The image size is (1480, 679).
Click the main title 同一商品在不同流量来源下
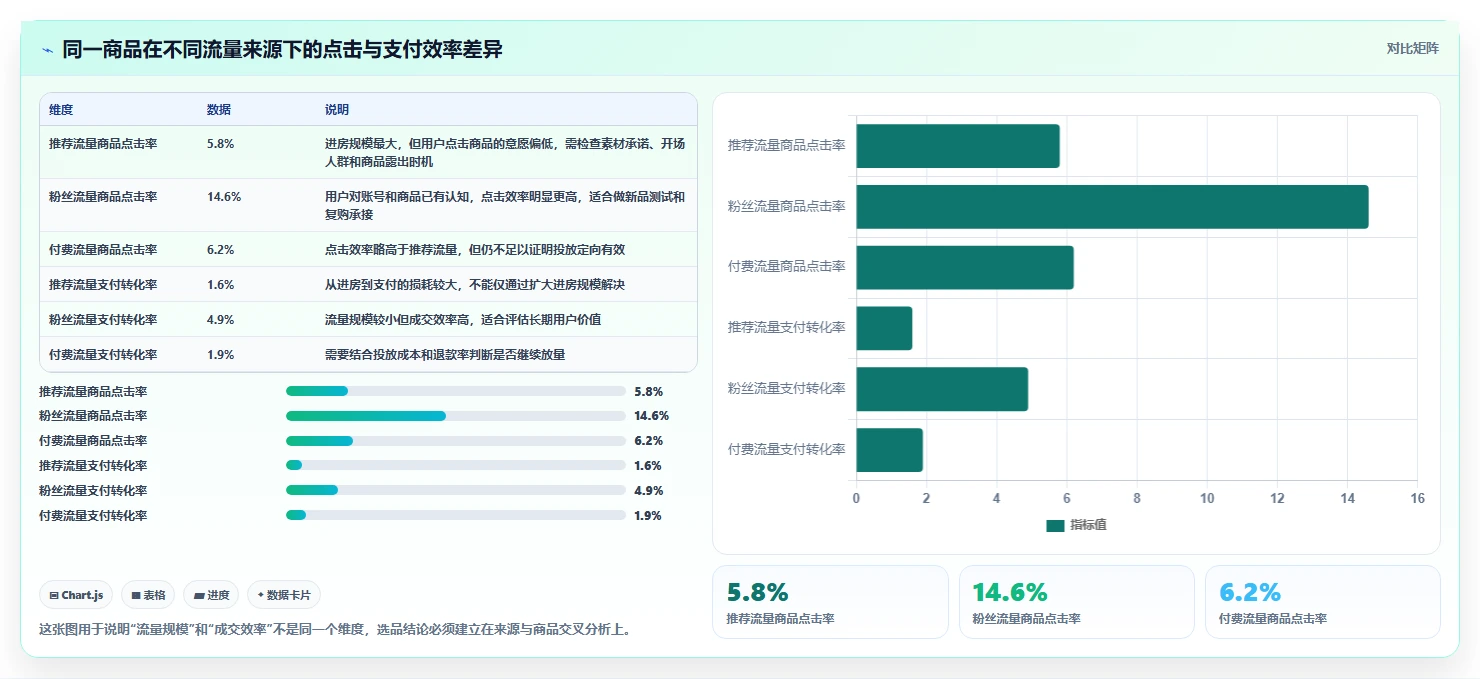click(282, 50)
